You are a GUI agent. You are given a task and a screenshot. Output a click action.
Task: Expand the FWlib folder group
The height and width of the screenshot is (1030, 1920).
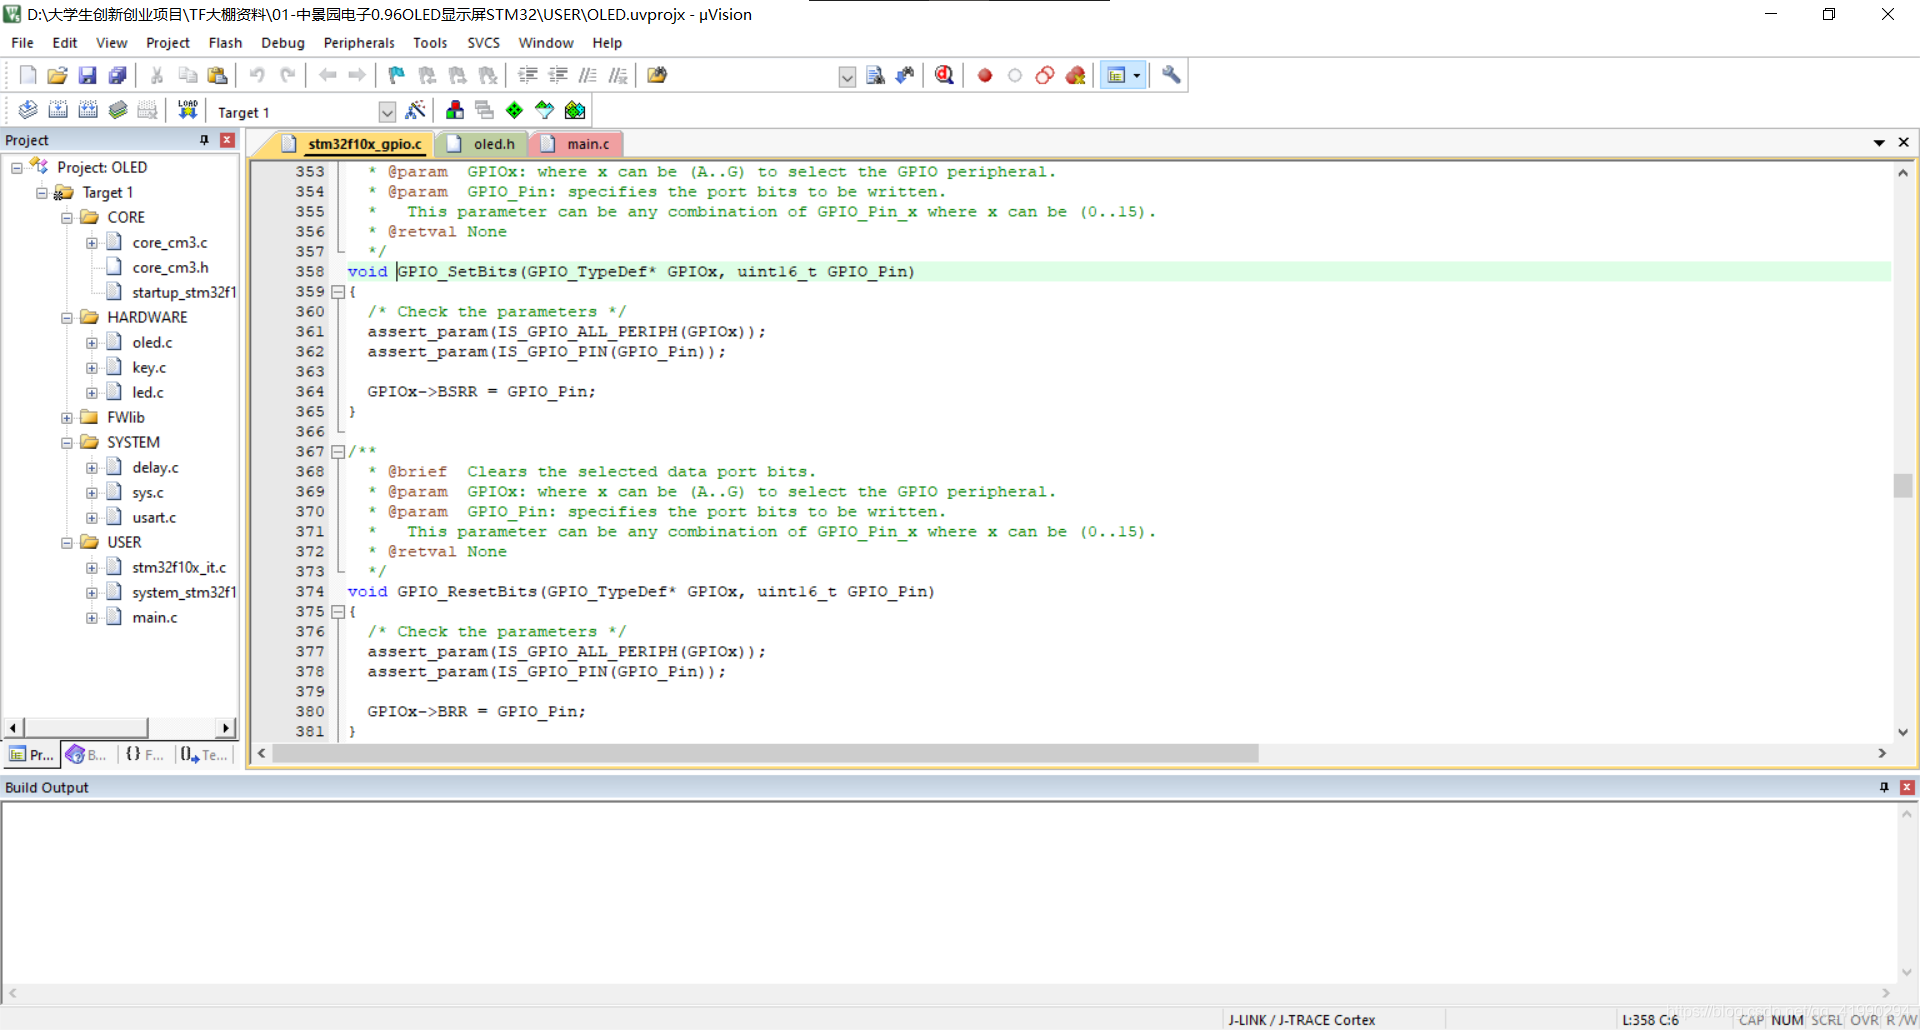67,418
